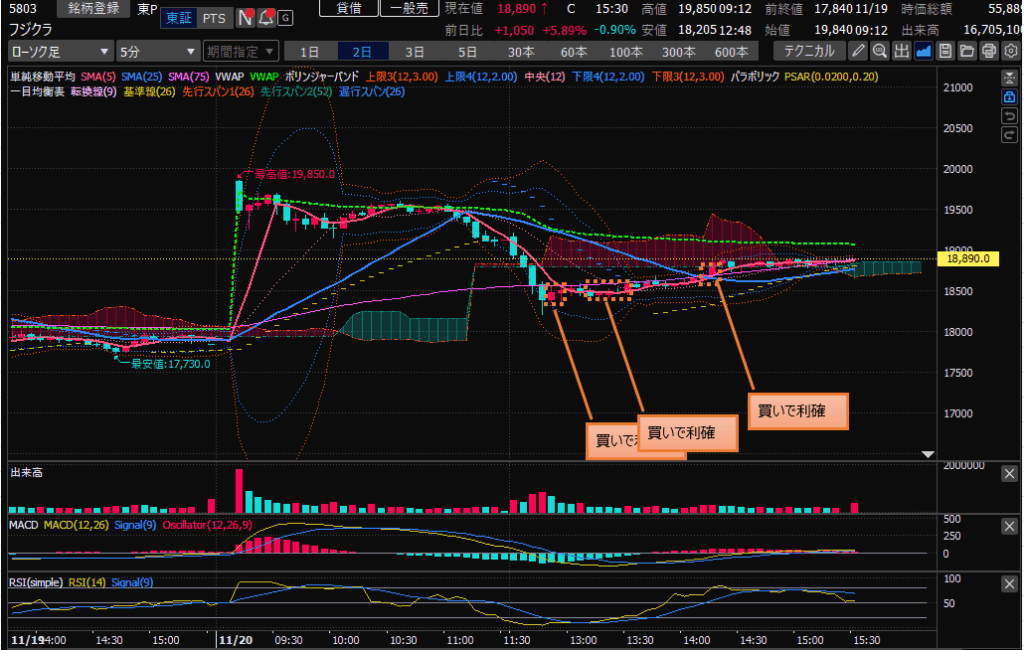Click the printer icon to print chart

coord(988,50)
